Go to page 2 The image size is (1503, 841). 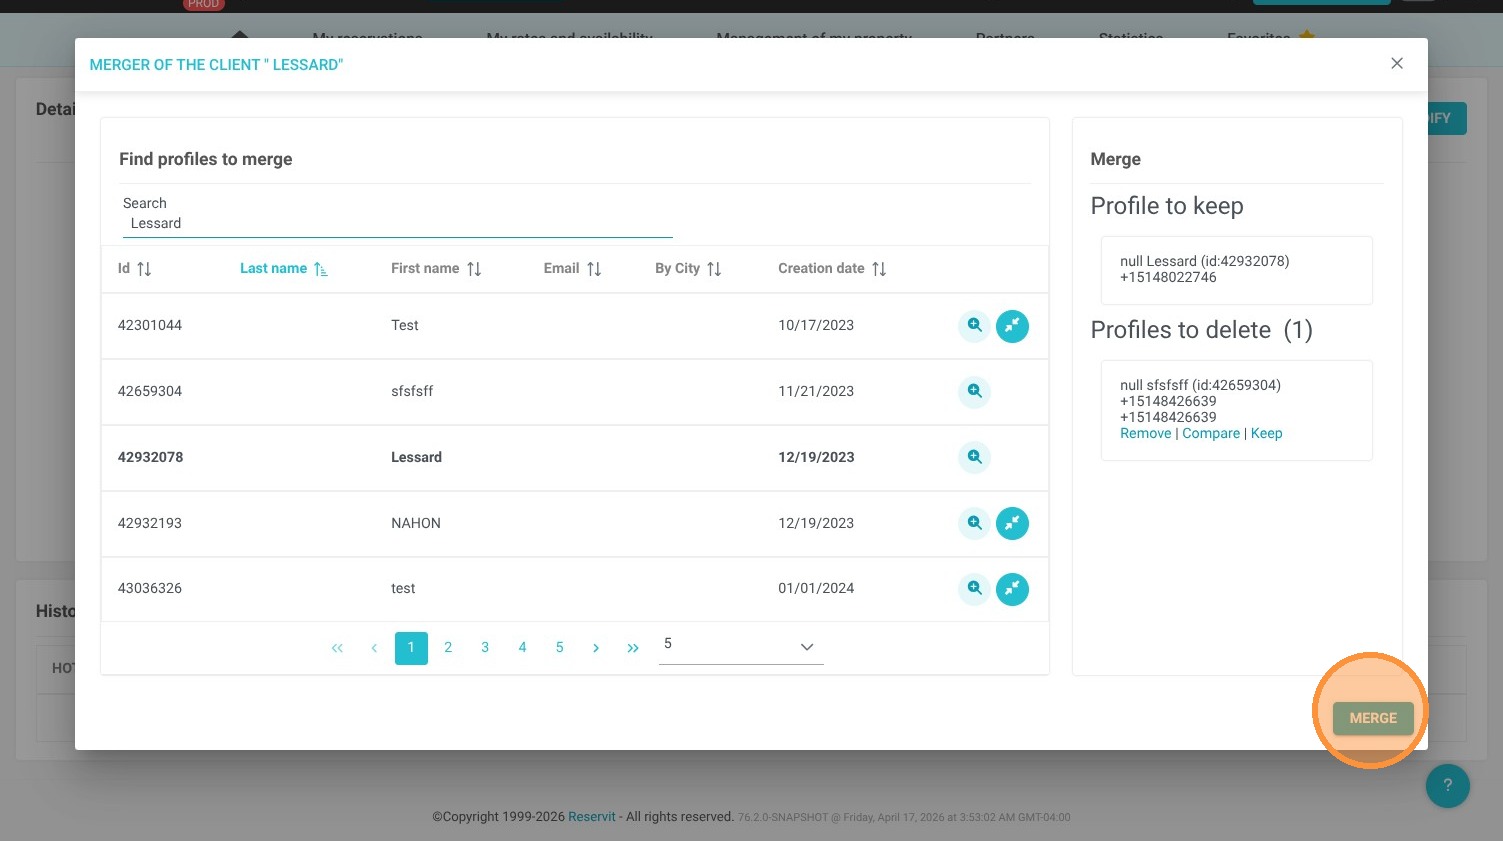pos(448,648)
